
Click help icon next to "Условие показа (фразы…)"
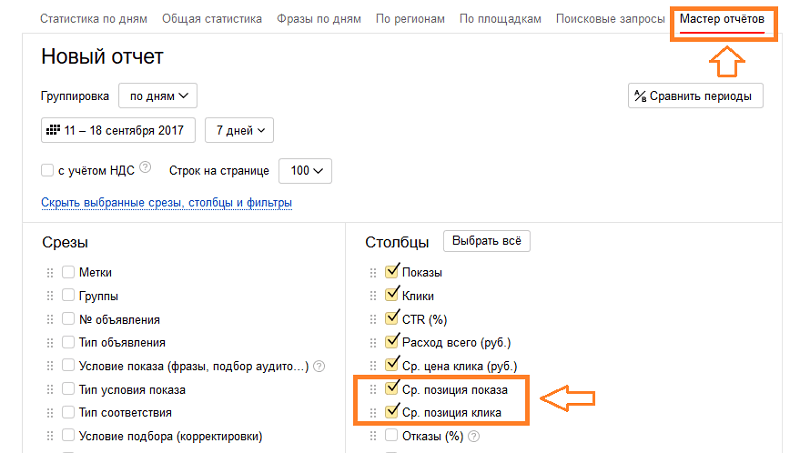[318, 366]
